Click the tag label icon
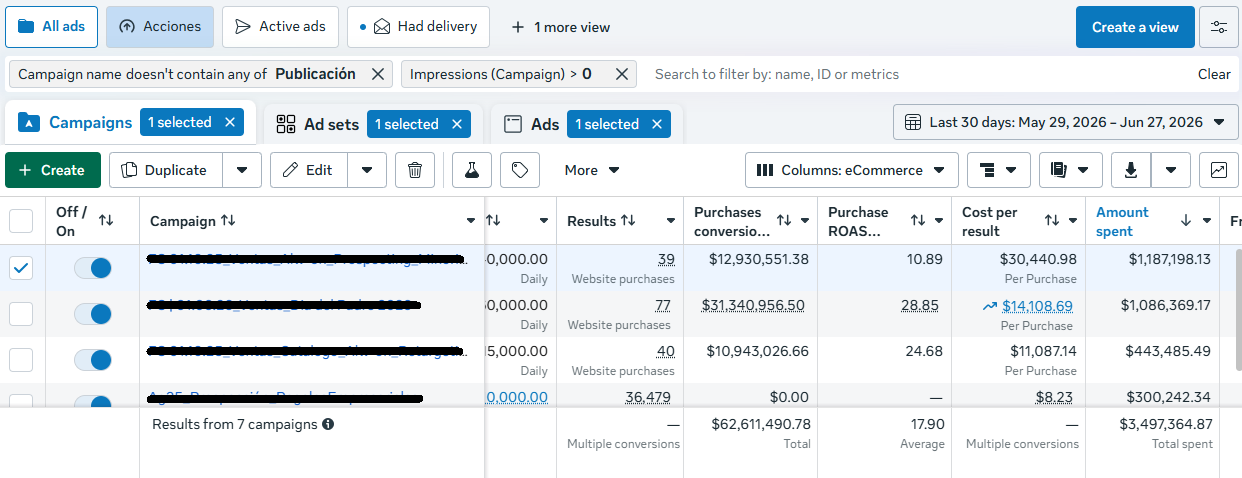This screenshot has height=478, width=1242. click(x=520, y=170)
